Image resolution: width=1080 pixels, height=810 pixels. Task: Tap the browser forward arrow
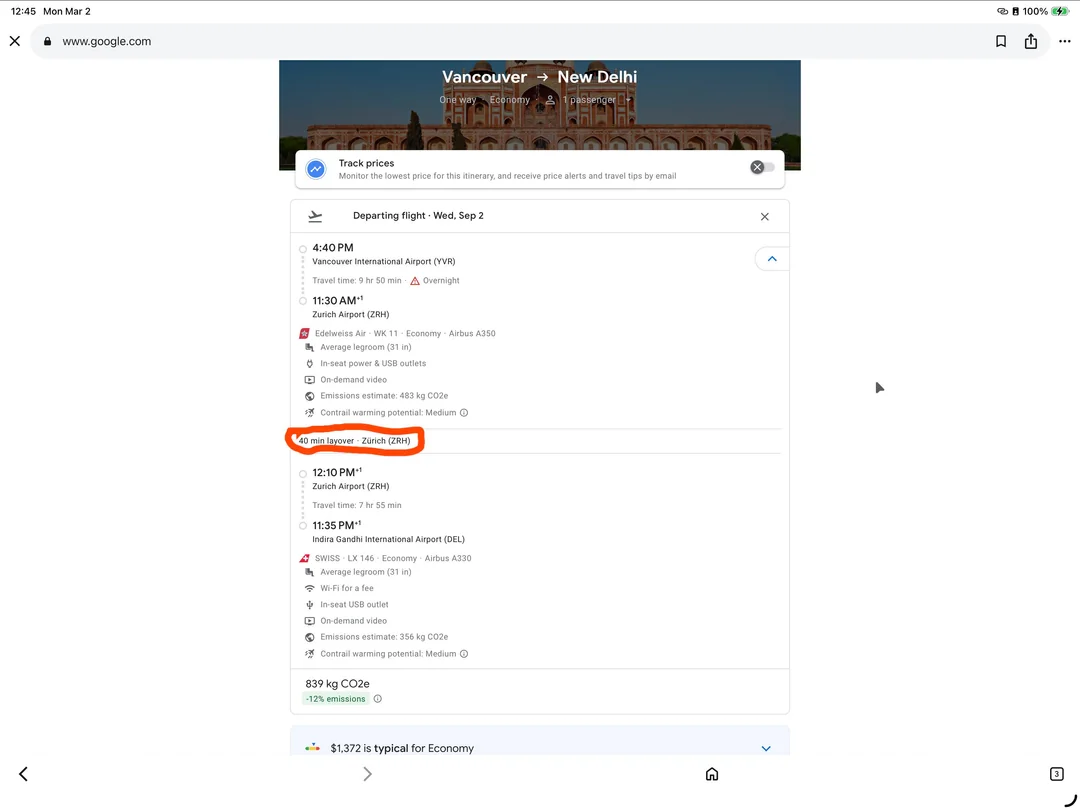367,774
